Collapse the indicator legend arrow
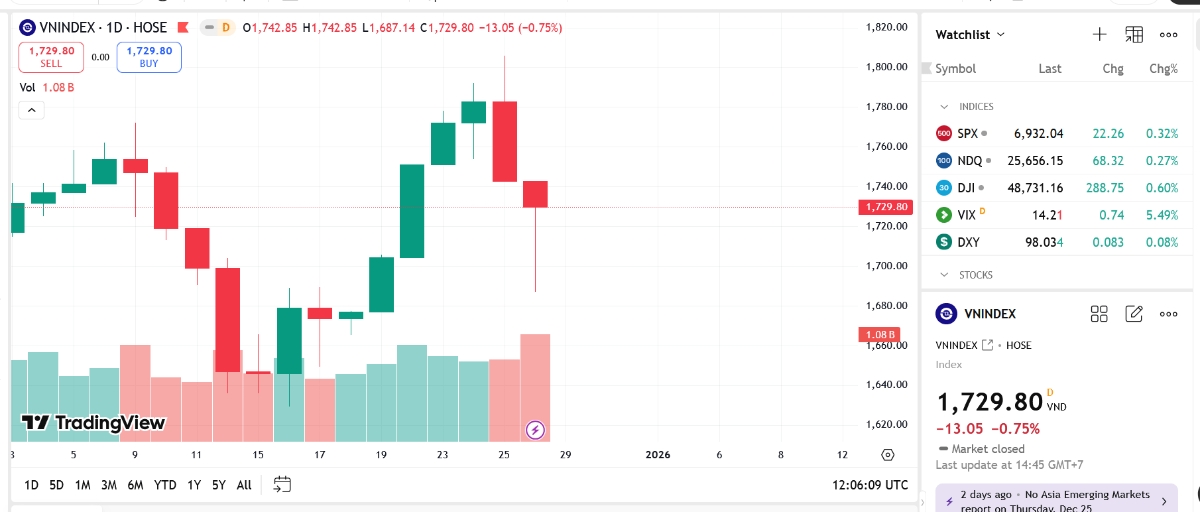The width and height of the screenshot is (1200, 512). coord(31,110)
